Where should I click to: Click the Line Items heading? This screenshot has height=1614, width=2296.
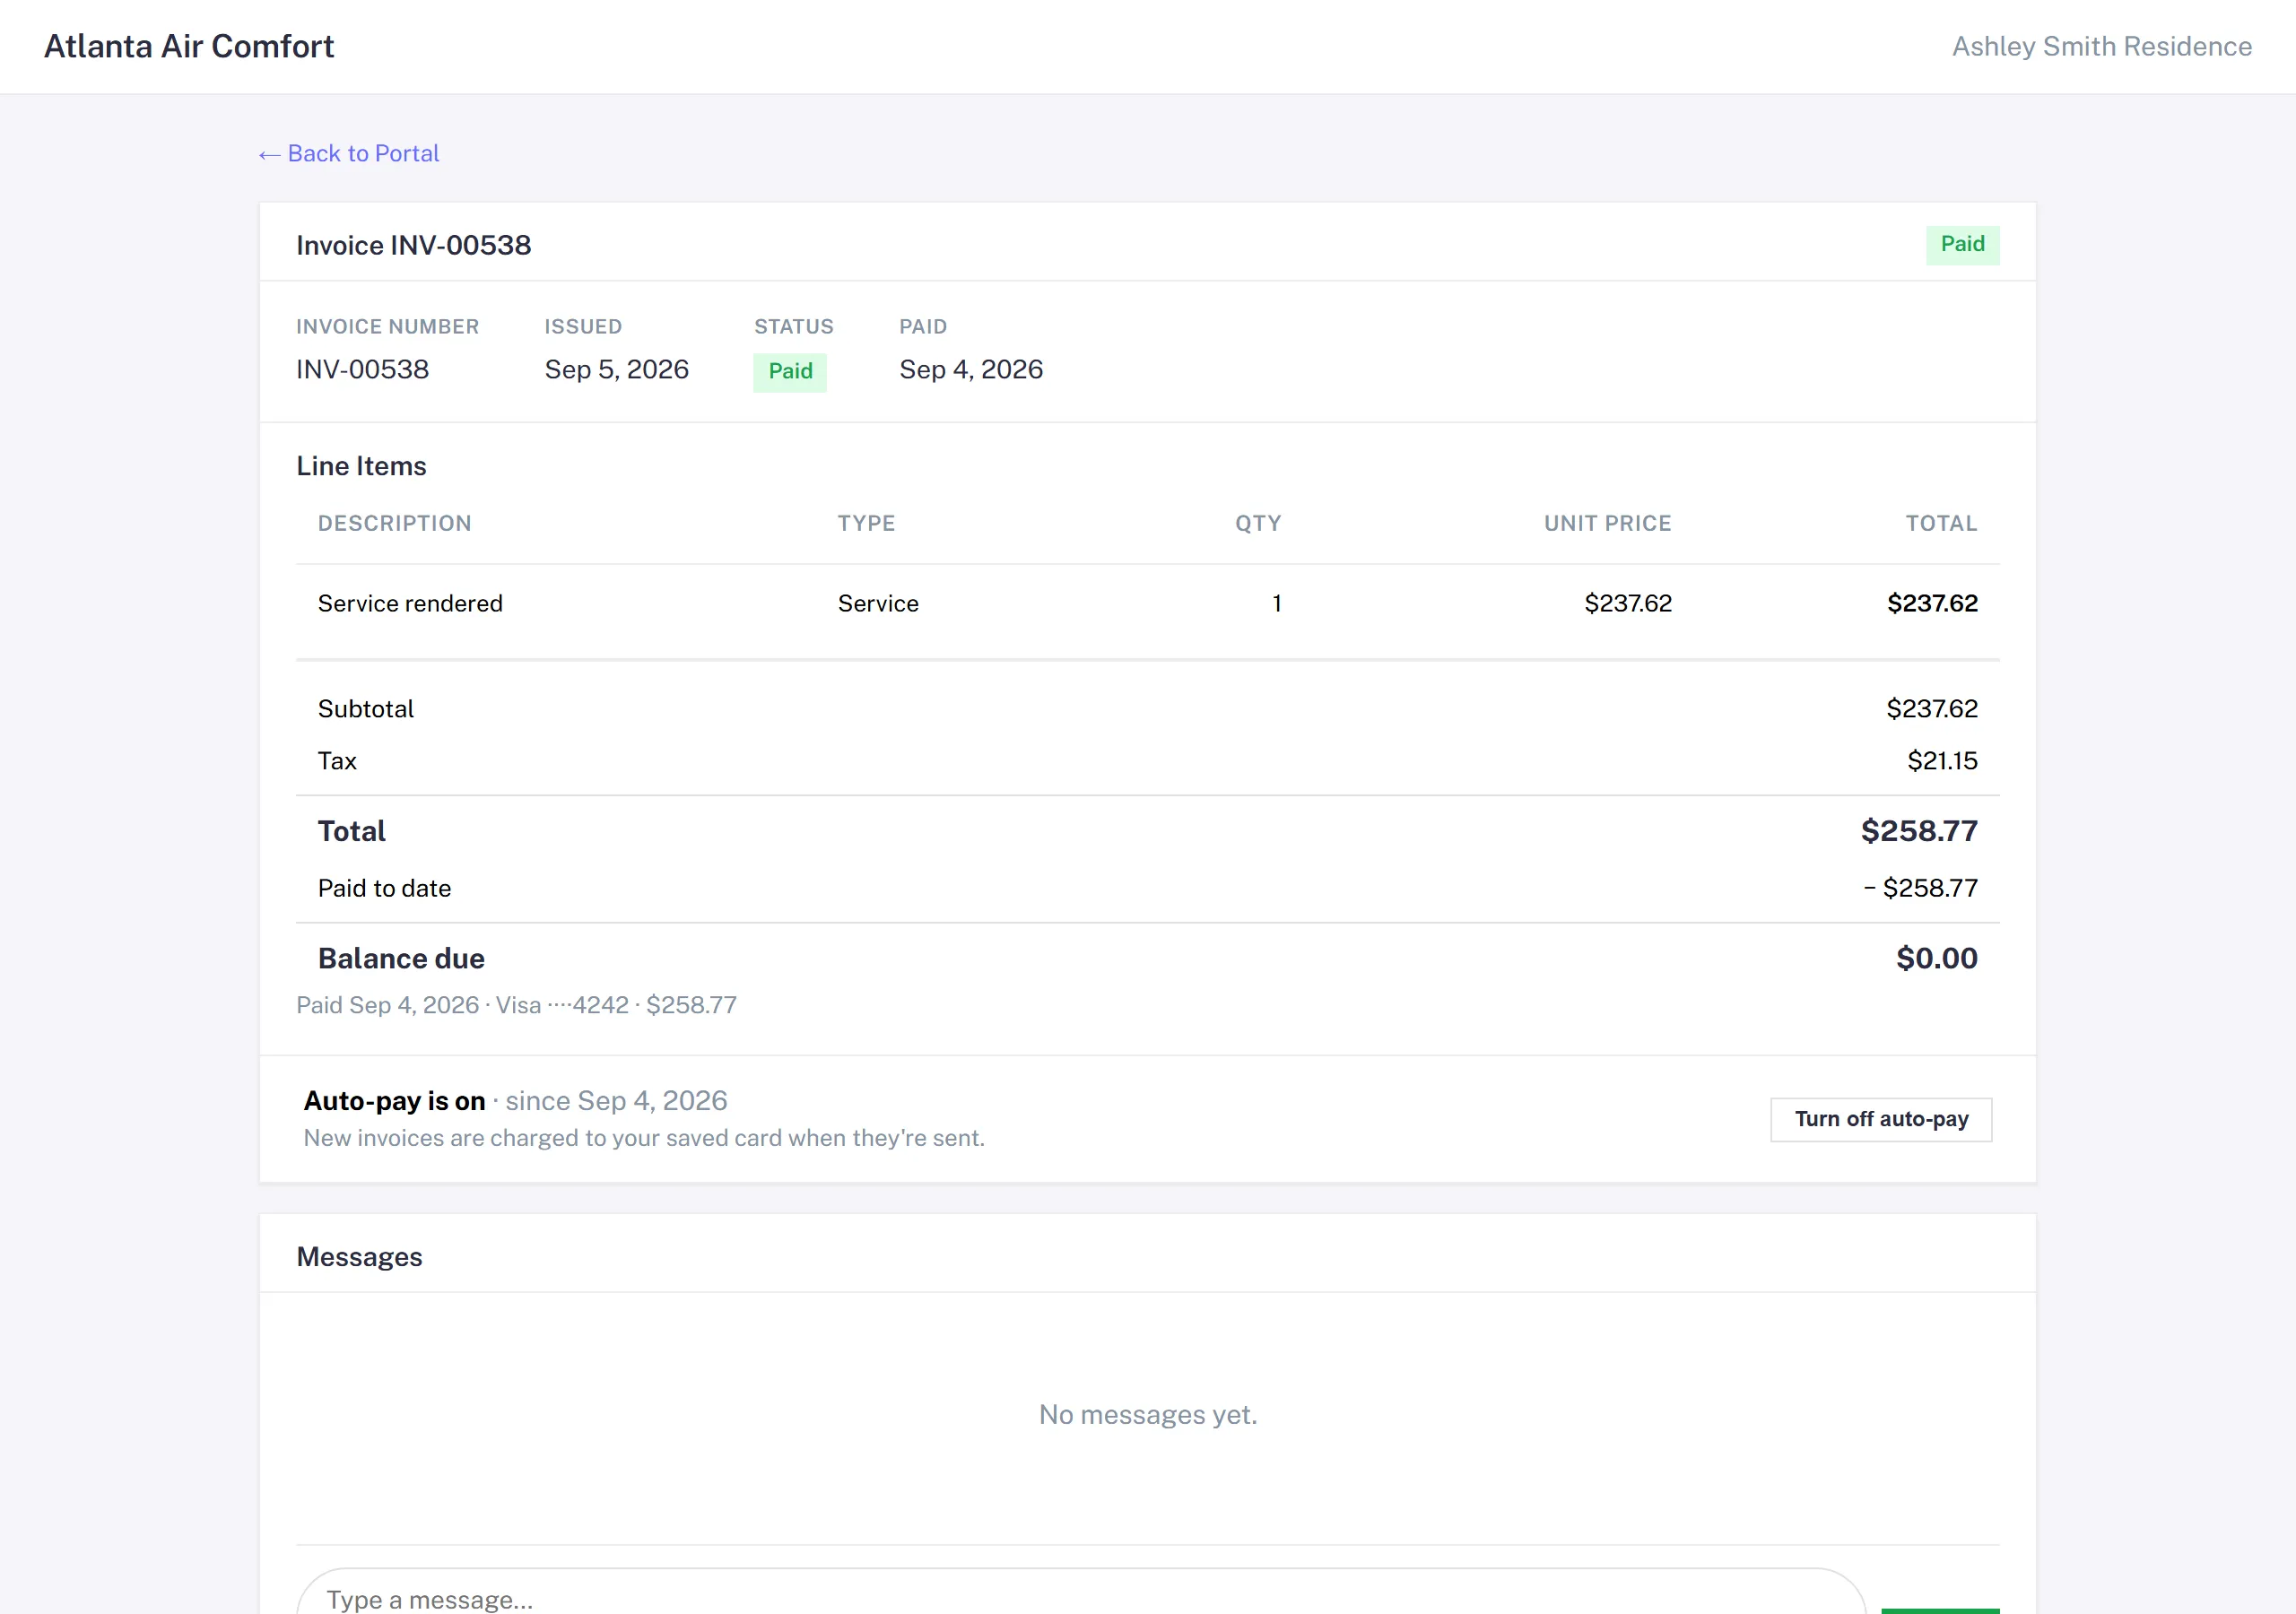[361, 466]
